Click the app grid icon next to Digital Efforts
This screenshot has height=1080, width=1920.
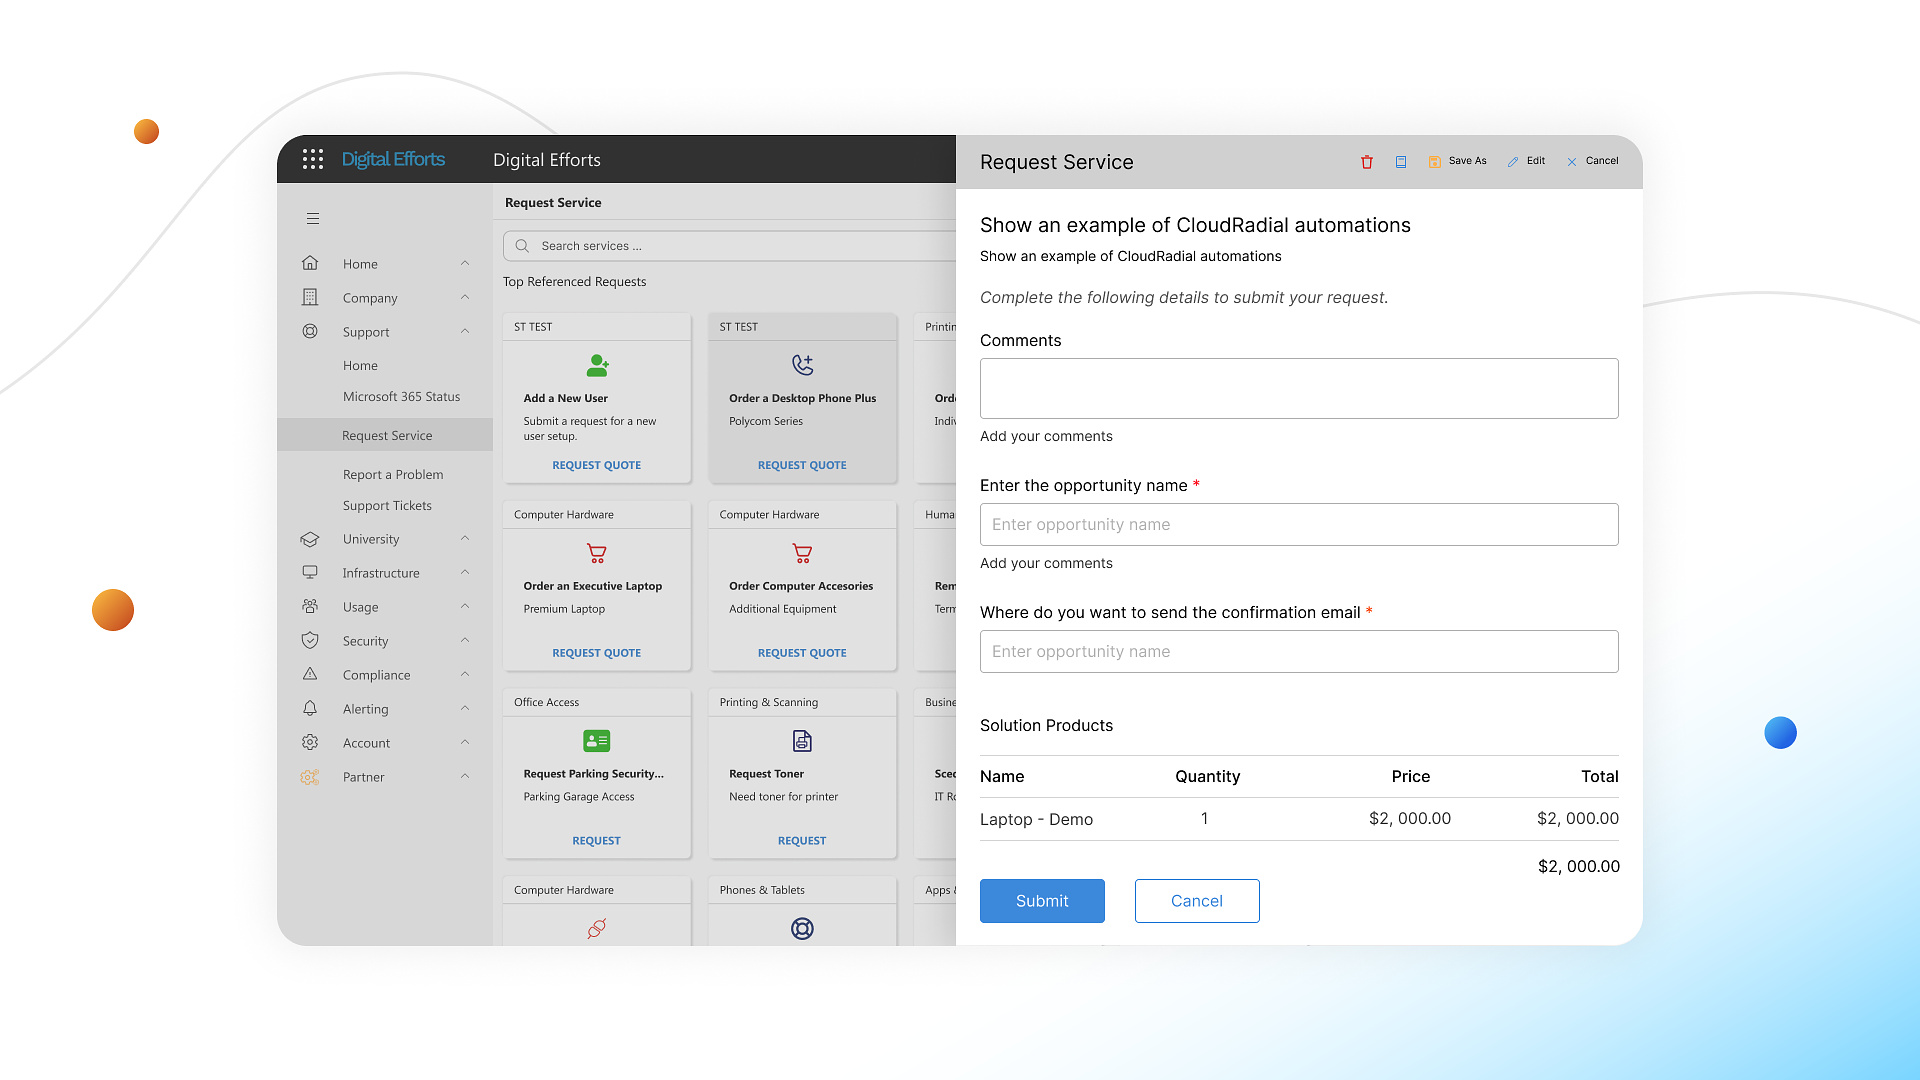312,159
